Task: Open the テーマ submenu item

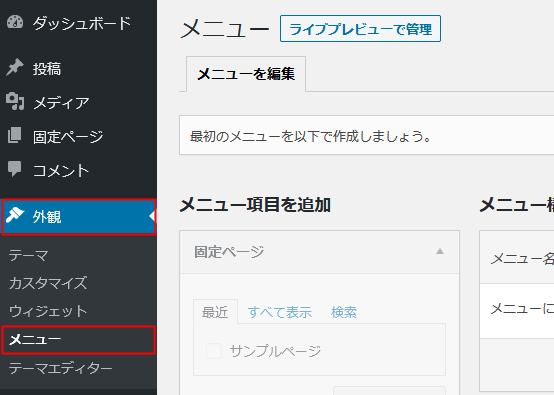Action: (x=29, y=255)
